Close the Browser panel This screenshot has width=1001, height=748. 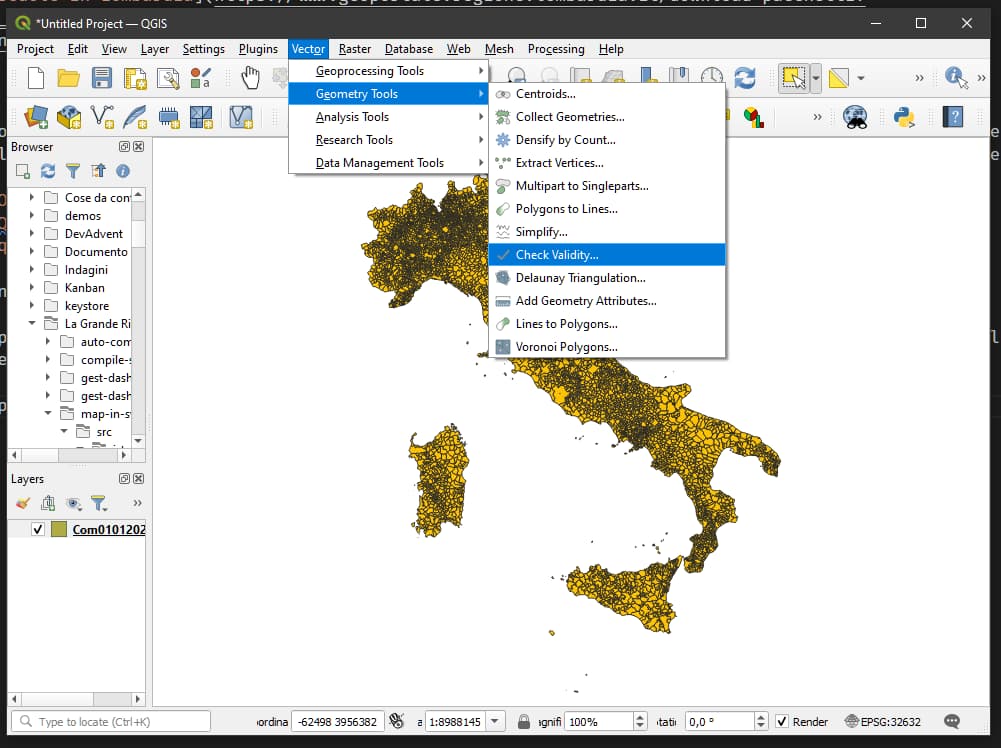(x=138, y=147)
